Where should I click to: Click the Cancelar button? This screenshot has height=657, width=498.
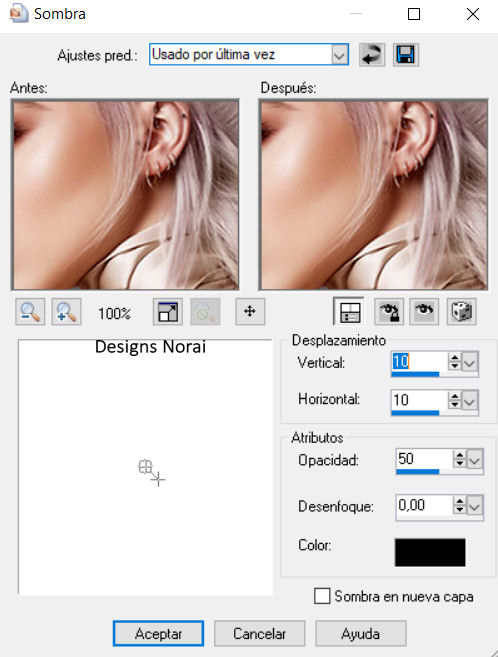(x=259, y=634)
